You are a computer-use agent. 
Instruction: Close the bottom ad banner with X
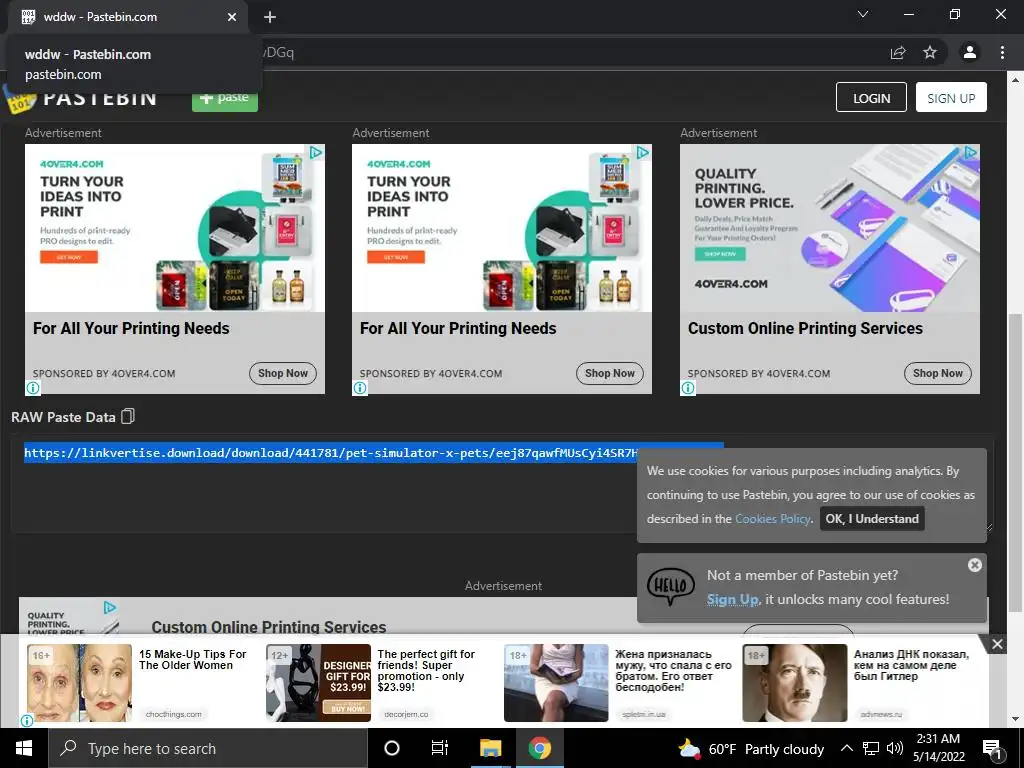[997, 645]
